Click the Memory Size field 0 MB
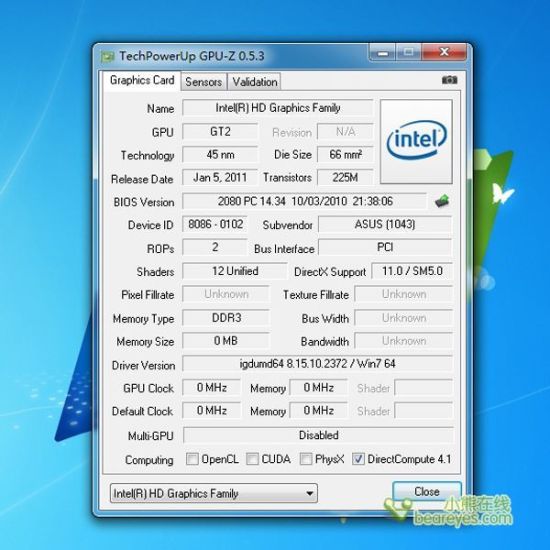Viewport: 550px width, 550px height. click(x=226, y=341)
